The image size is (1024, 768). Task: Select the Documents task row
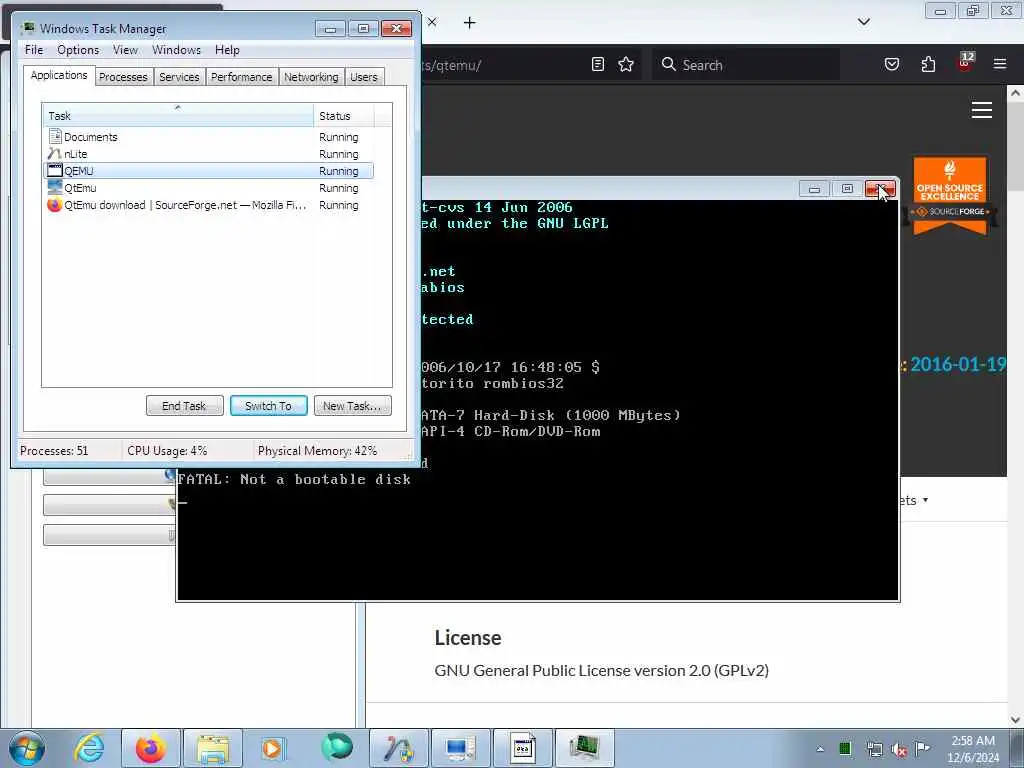tap(208, 137)
